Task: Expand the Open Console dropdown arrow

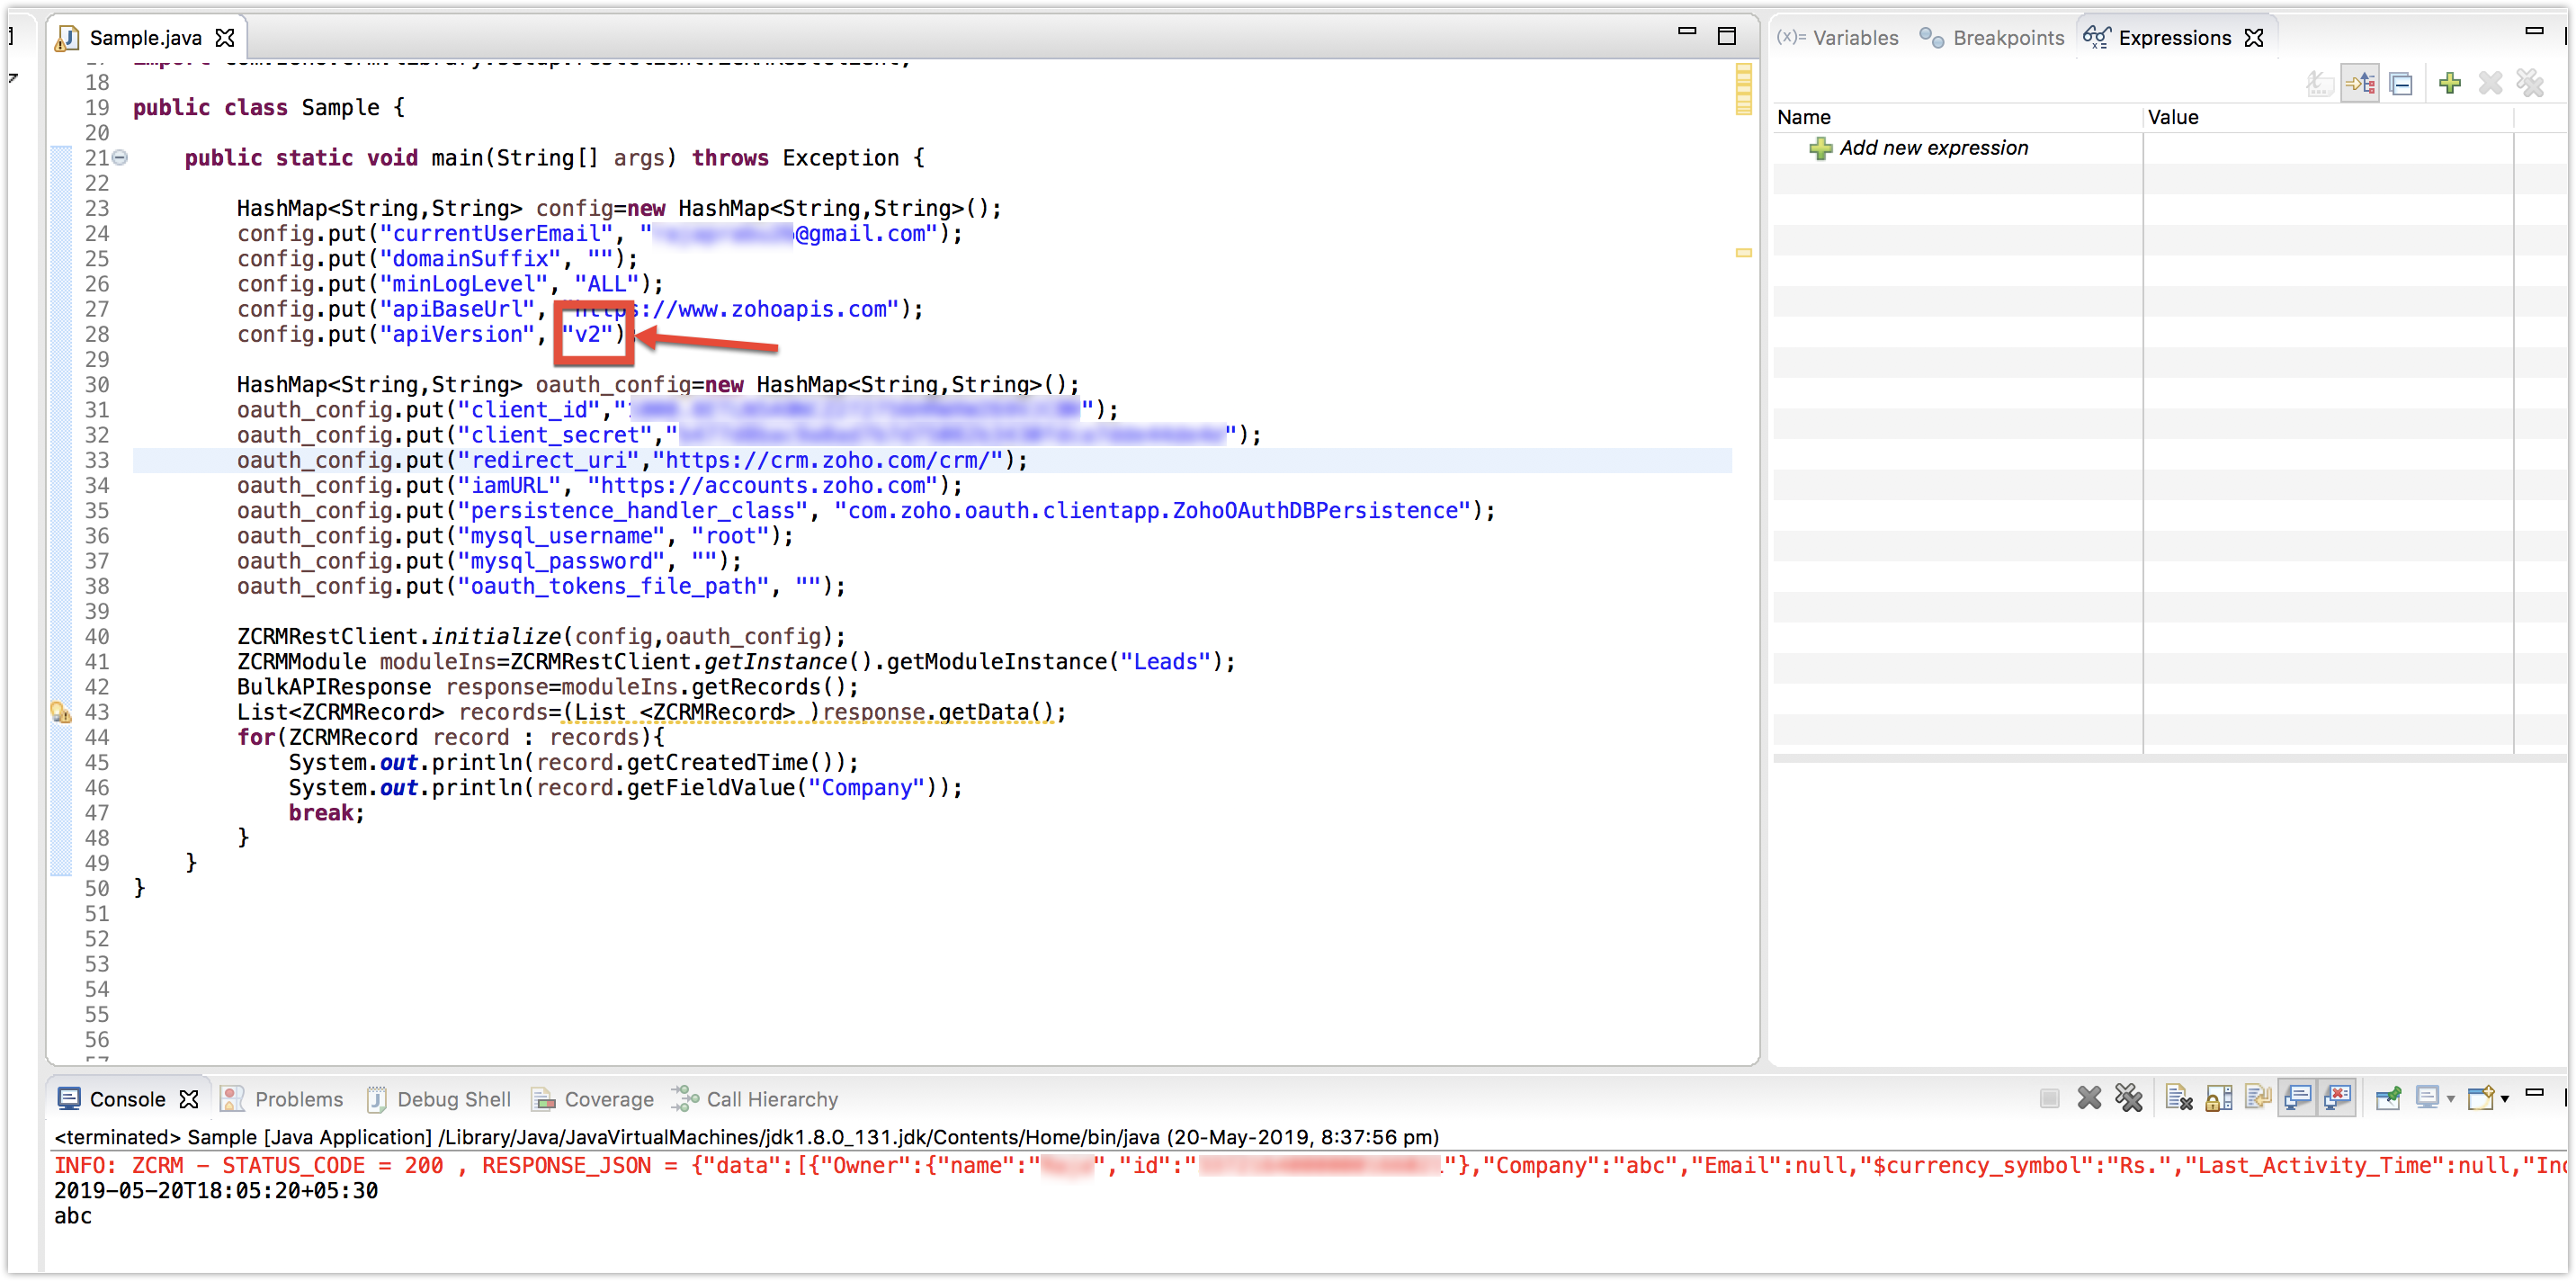Action: 2504,1100
